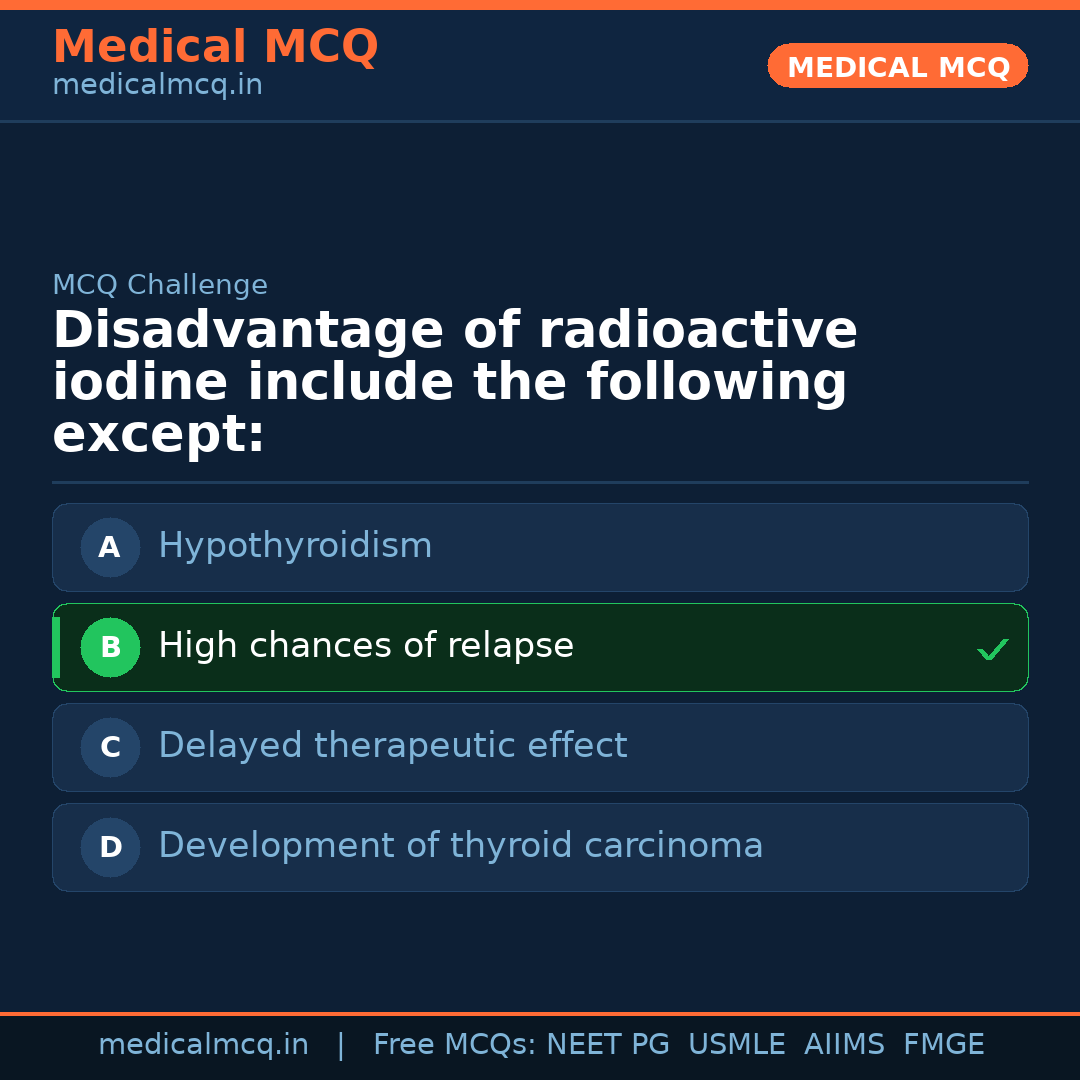Click FMGE in the footer
This screenshot has height=1080, width=1080.
(x=943, y=1045)
